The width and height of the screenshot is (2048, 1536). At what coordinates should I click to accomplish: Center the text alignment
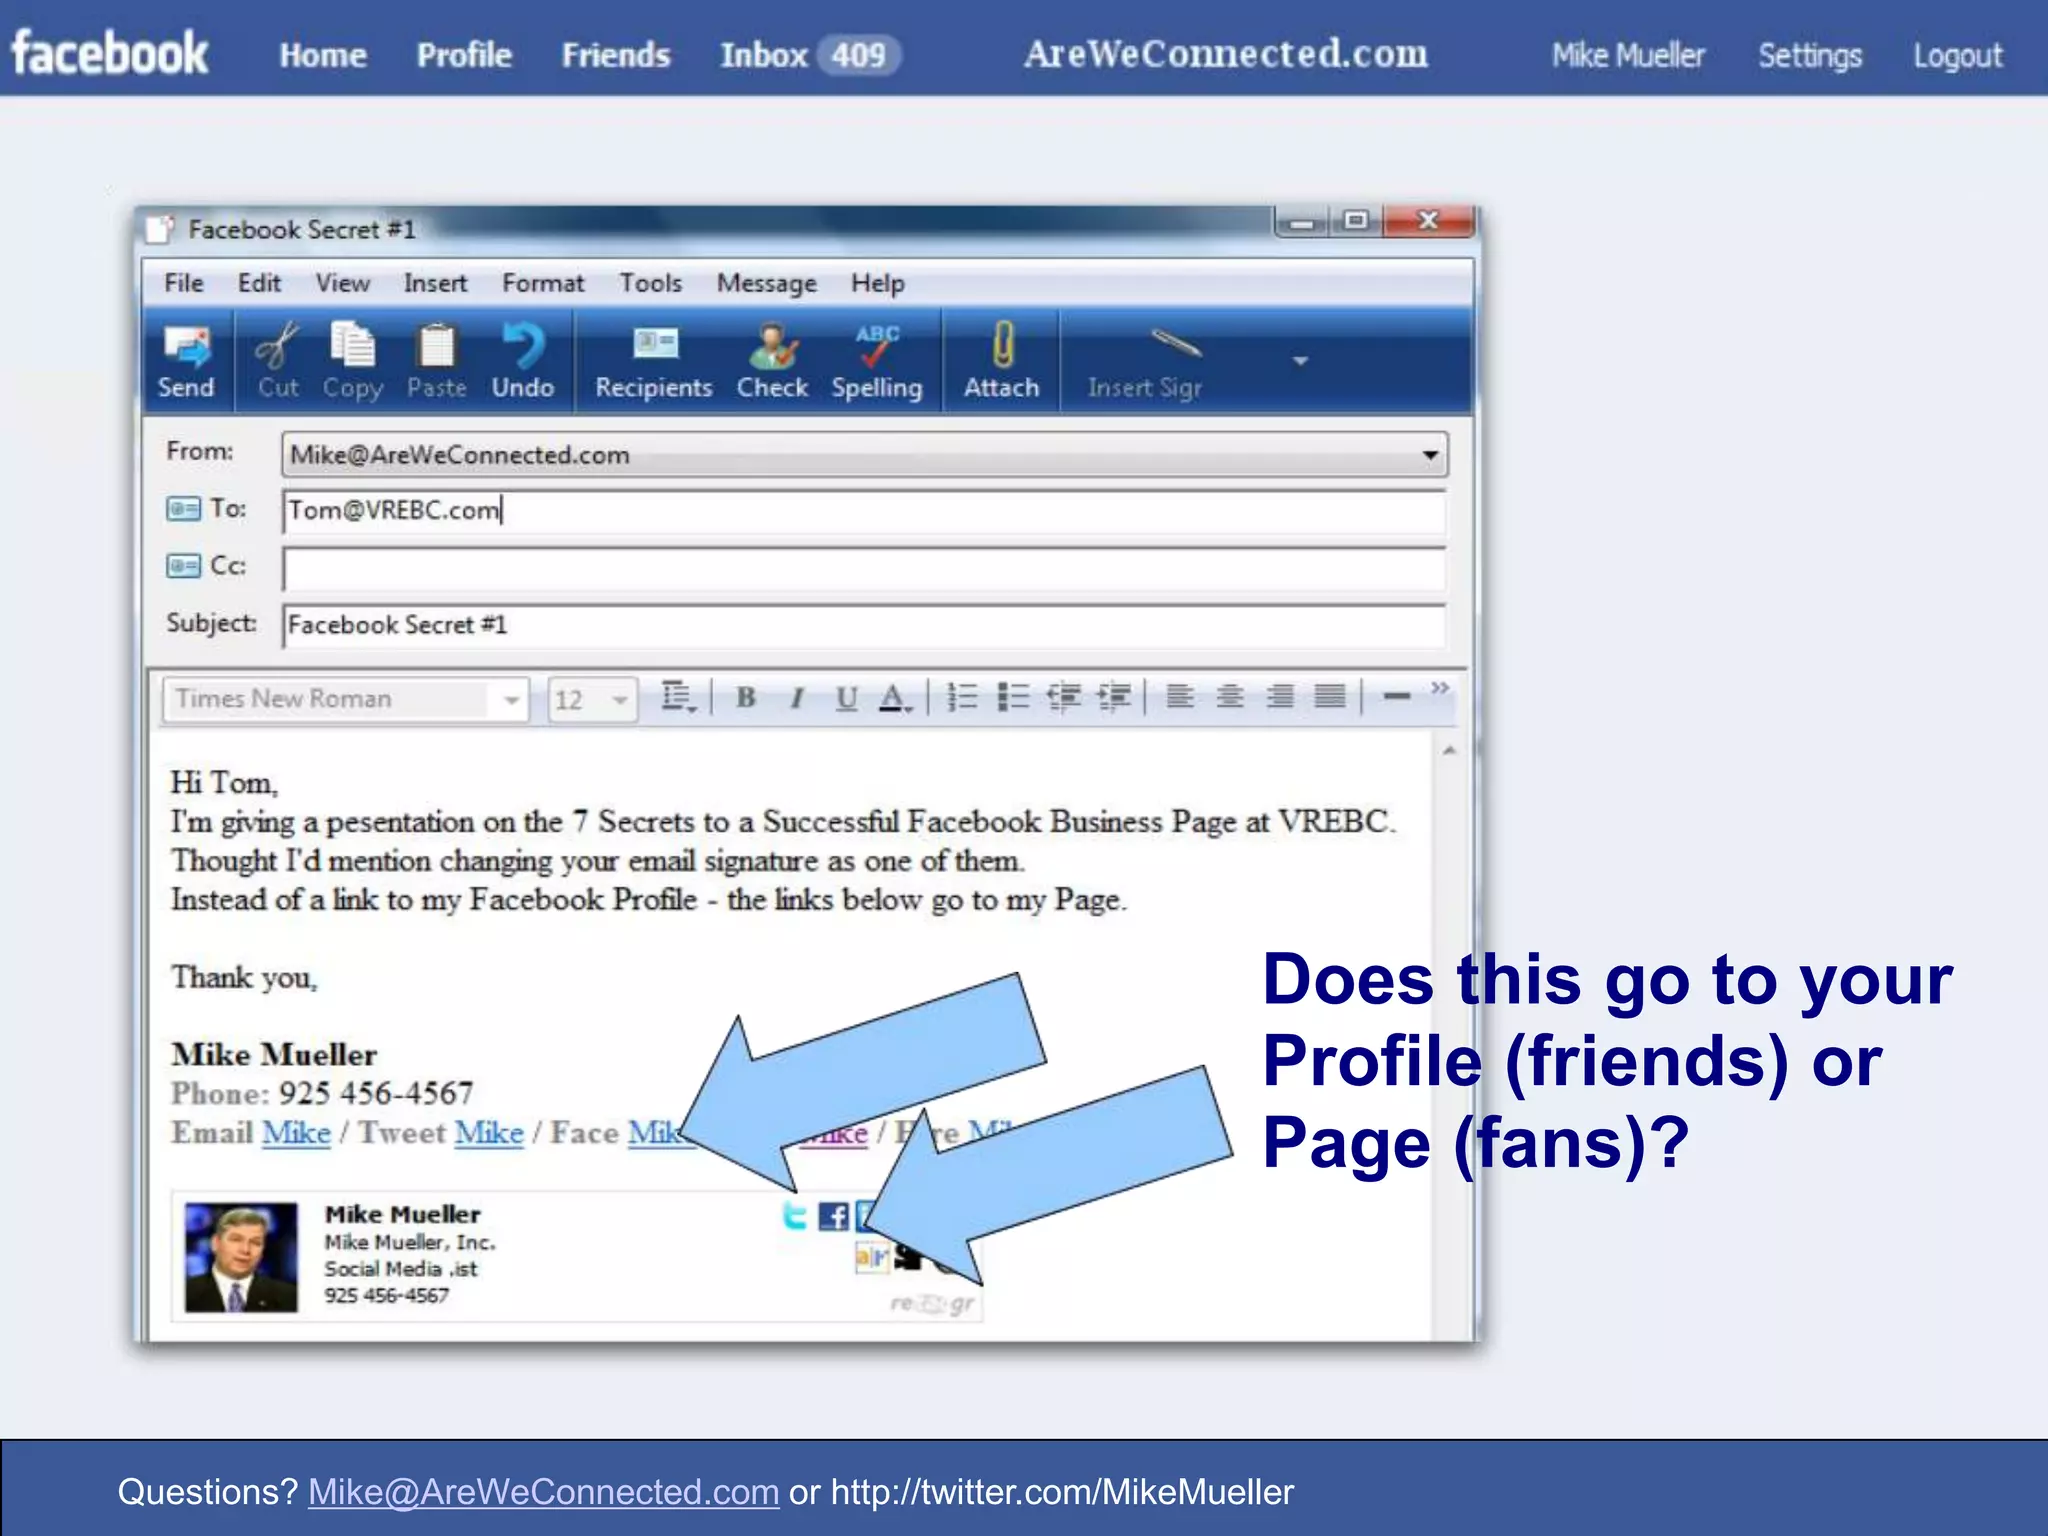pyautogui.click(x=1230, y=696)
